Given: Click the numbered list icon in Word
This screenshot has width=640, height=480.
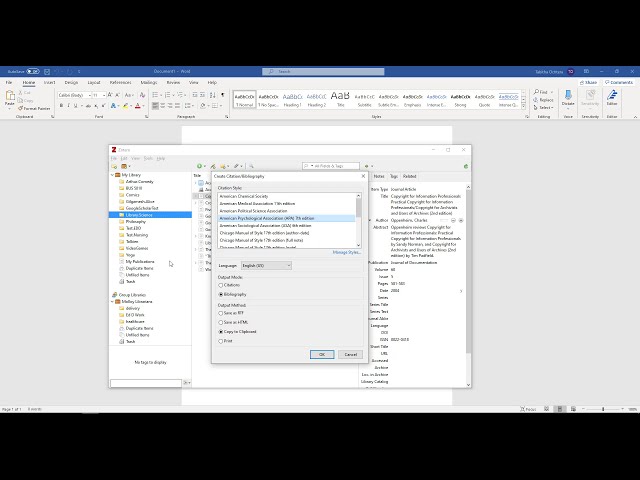Looking at the screenshot, I should click(x=167, y=95).
